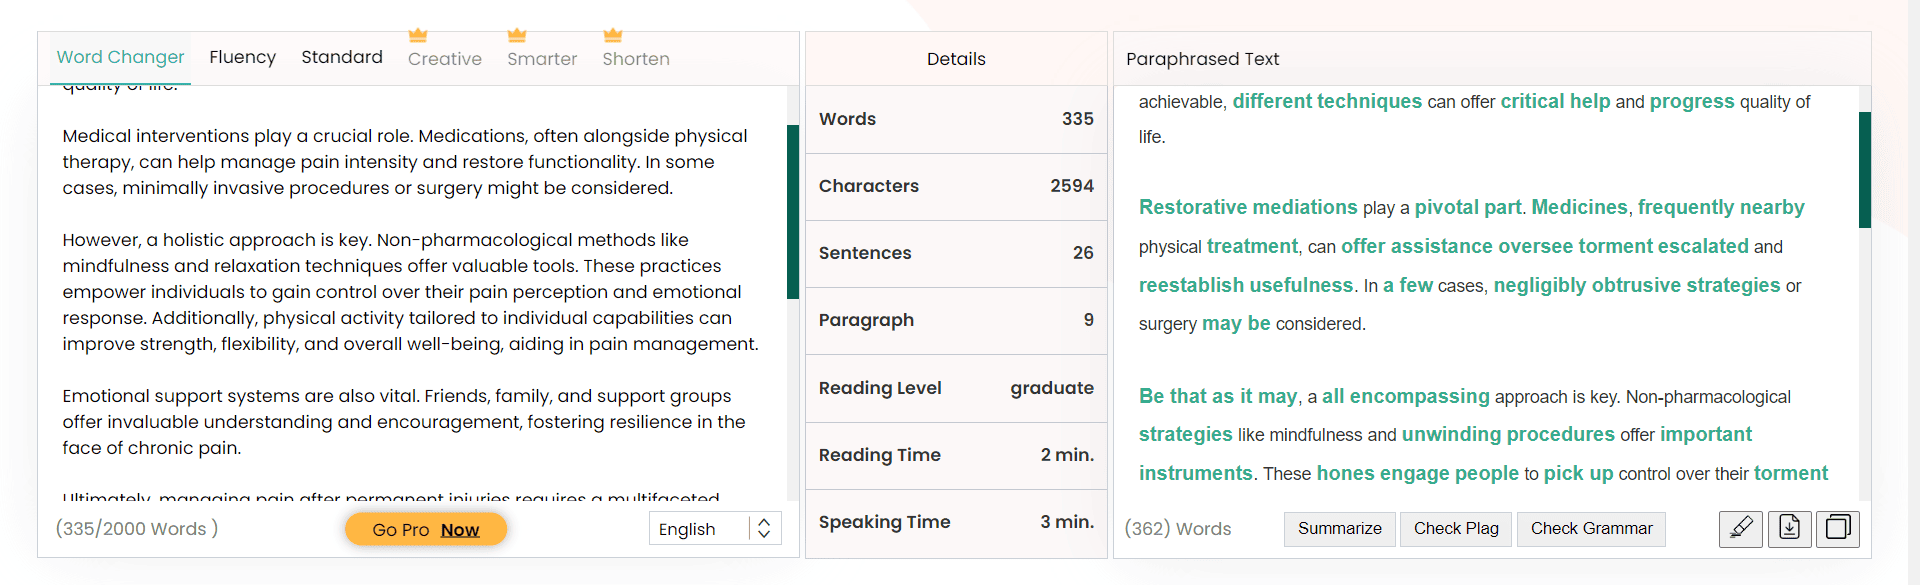Click the paraphrased text scrollbar thumb

[x=1865, y=170]
